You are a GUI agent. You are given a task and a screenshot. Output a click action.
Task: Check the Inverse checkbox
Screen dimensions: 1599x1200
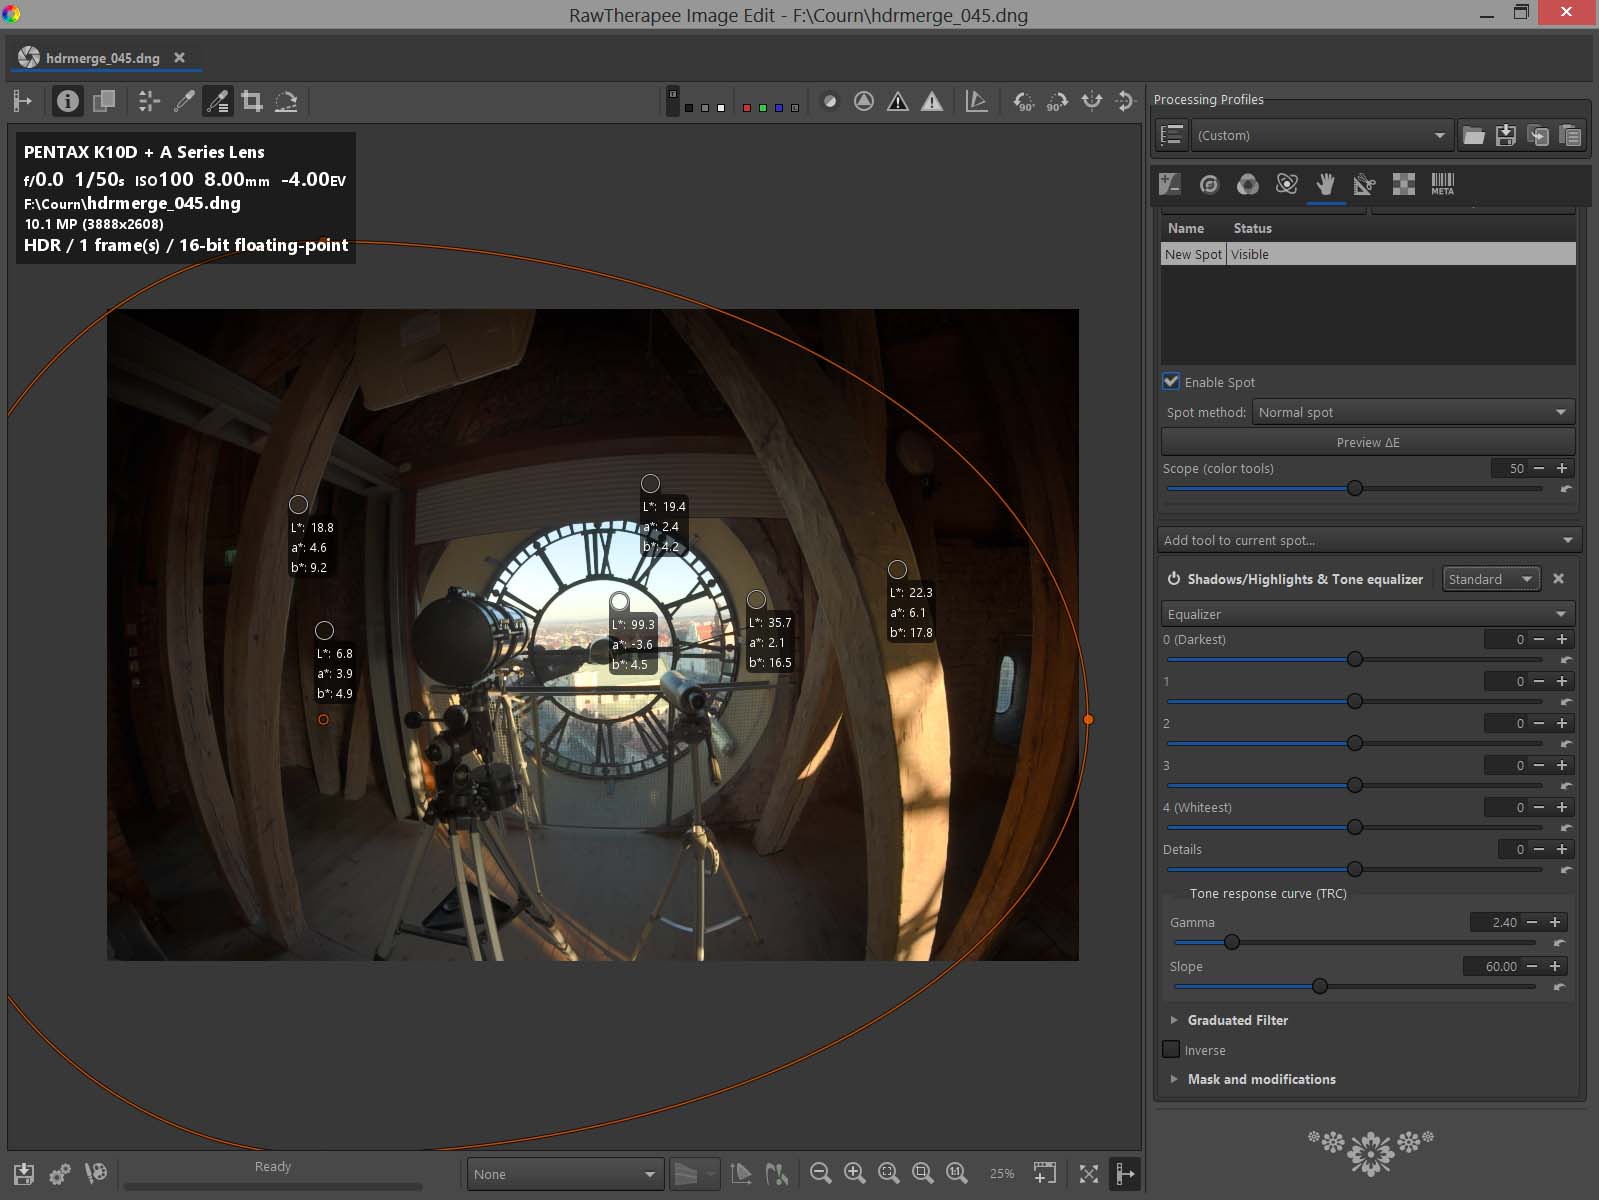click(1171, 1050)
